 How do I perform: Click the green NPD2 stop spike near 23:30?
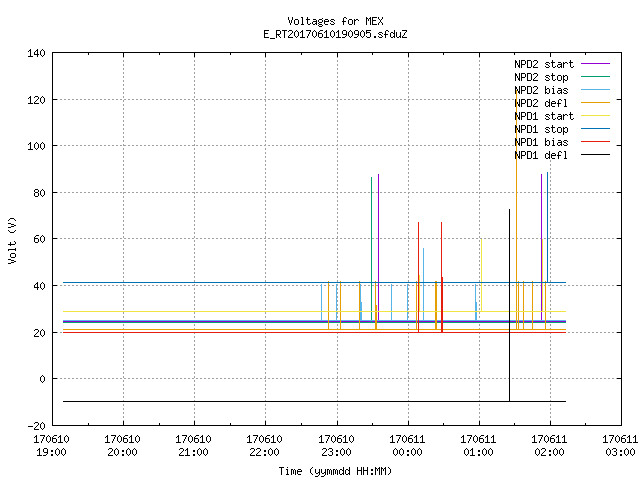[371, 249]
